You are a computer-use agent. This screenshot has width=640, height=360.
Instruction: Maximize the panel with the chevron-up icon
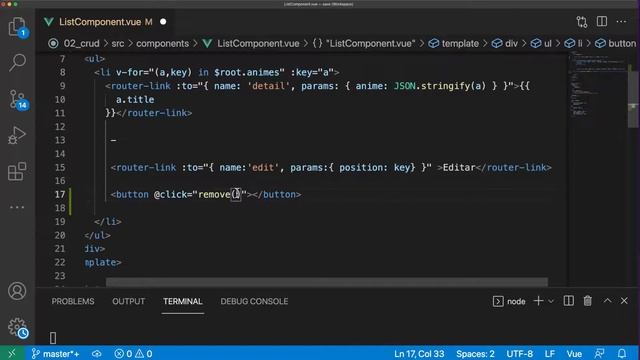point(607,301)
